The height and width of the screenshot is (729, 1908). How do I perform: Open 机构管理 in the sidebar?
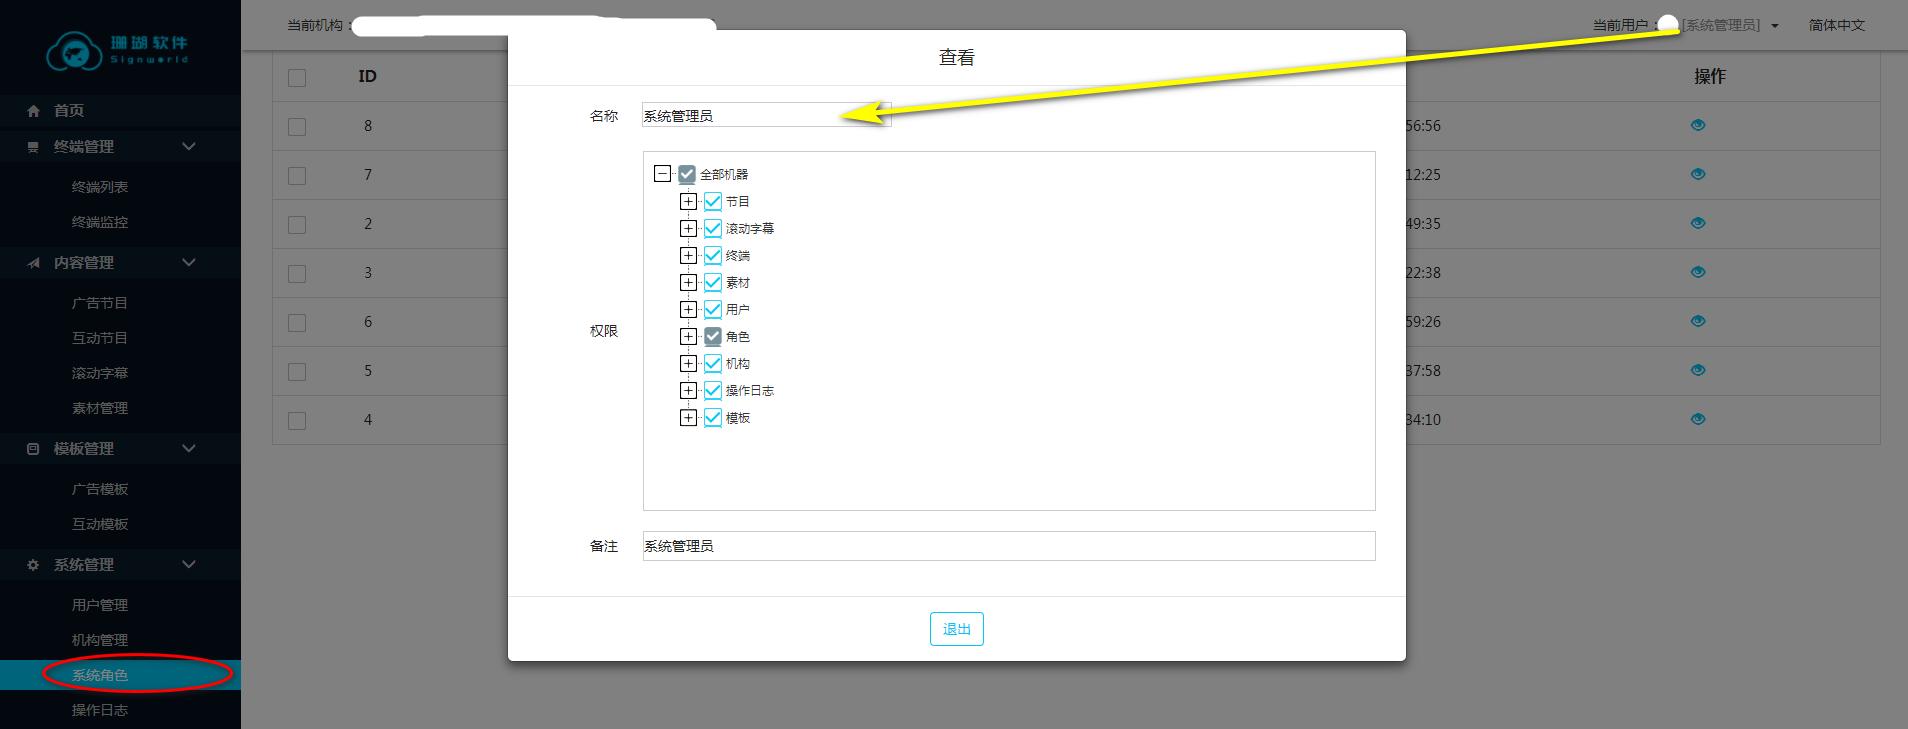point(100,640)
